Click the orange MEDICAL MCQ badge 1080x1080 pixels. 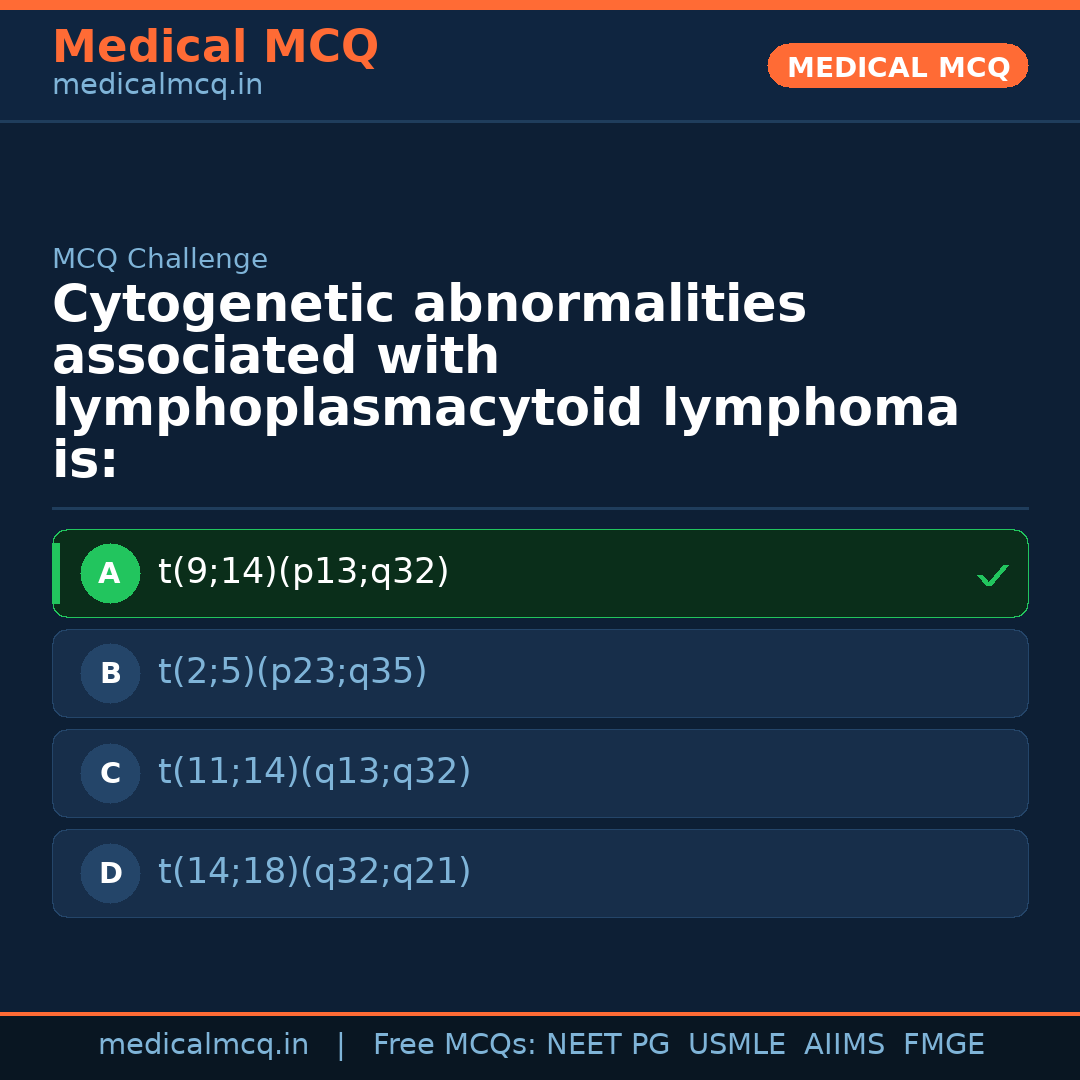click(897, 67)
